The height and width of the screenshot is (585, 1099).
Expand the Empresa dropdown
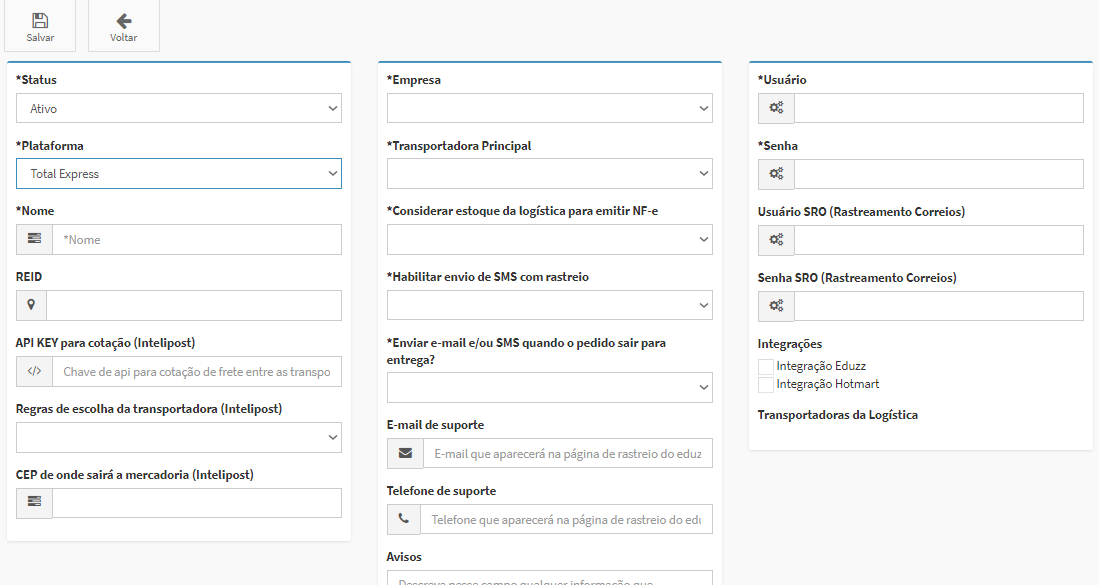(550, 108)
